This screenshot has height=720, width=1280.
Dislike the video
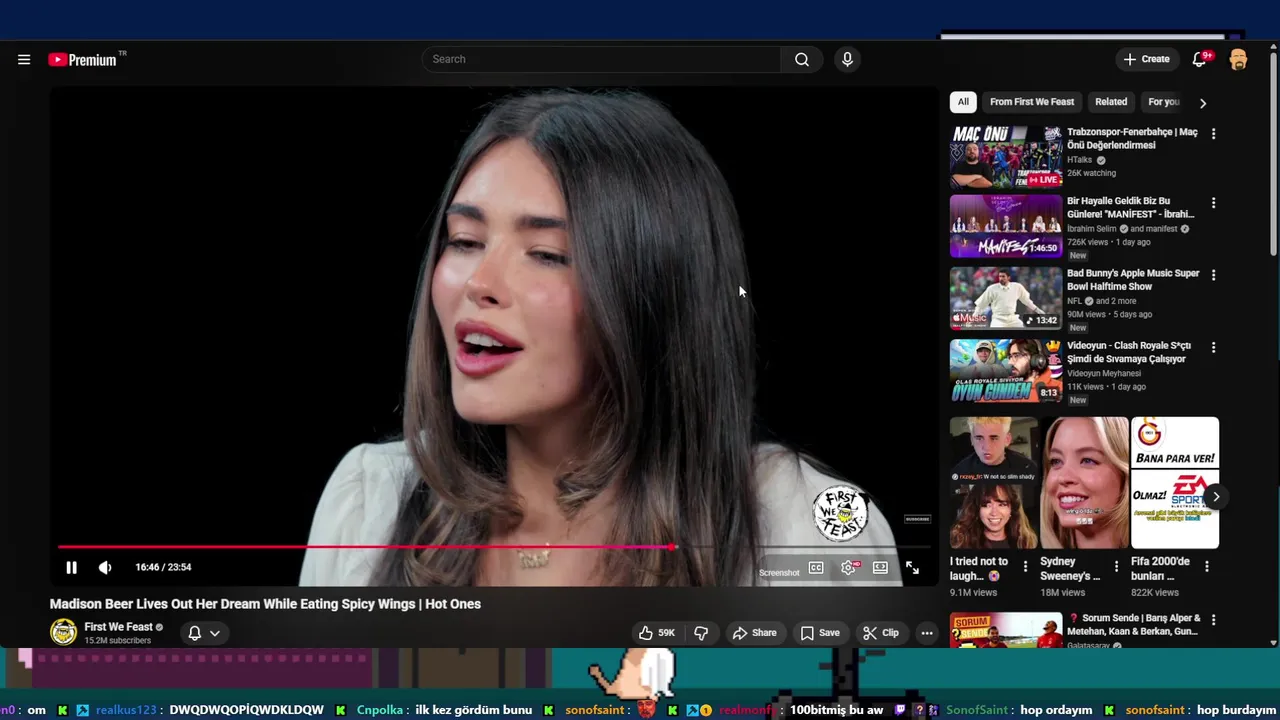coord(701,633)
